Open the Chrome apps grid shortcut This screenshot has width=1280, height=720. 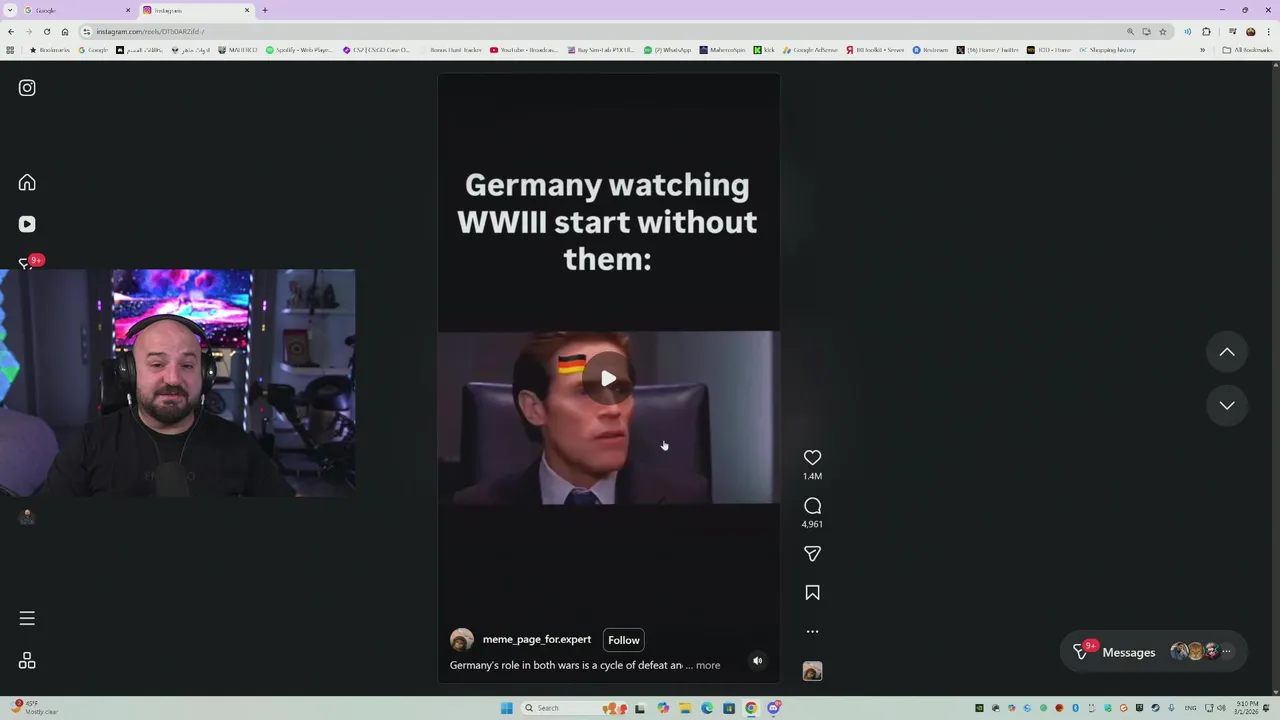(10, 50)
